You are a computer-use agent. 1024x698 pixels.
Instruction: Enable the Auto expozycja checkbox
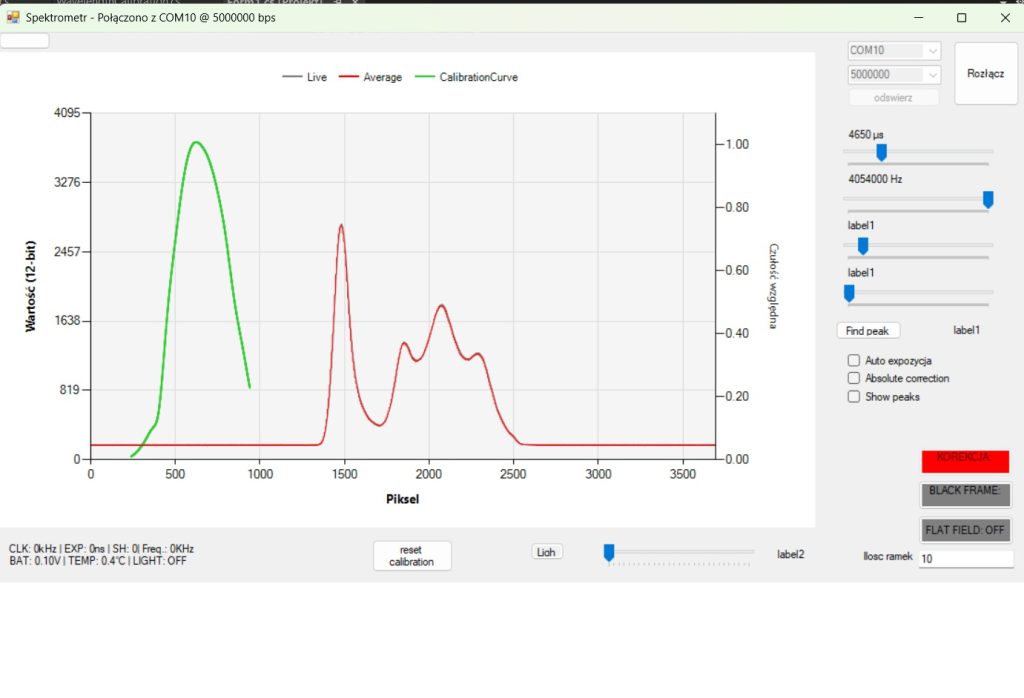(854, 360)
